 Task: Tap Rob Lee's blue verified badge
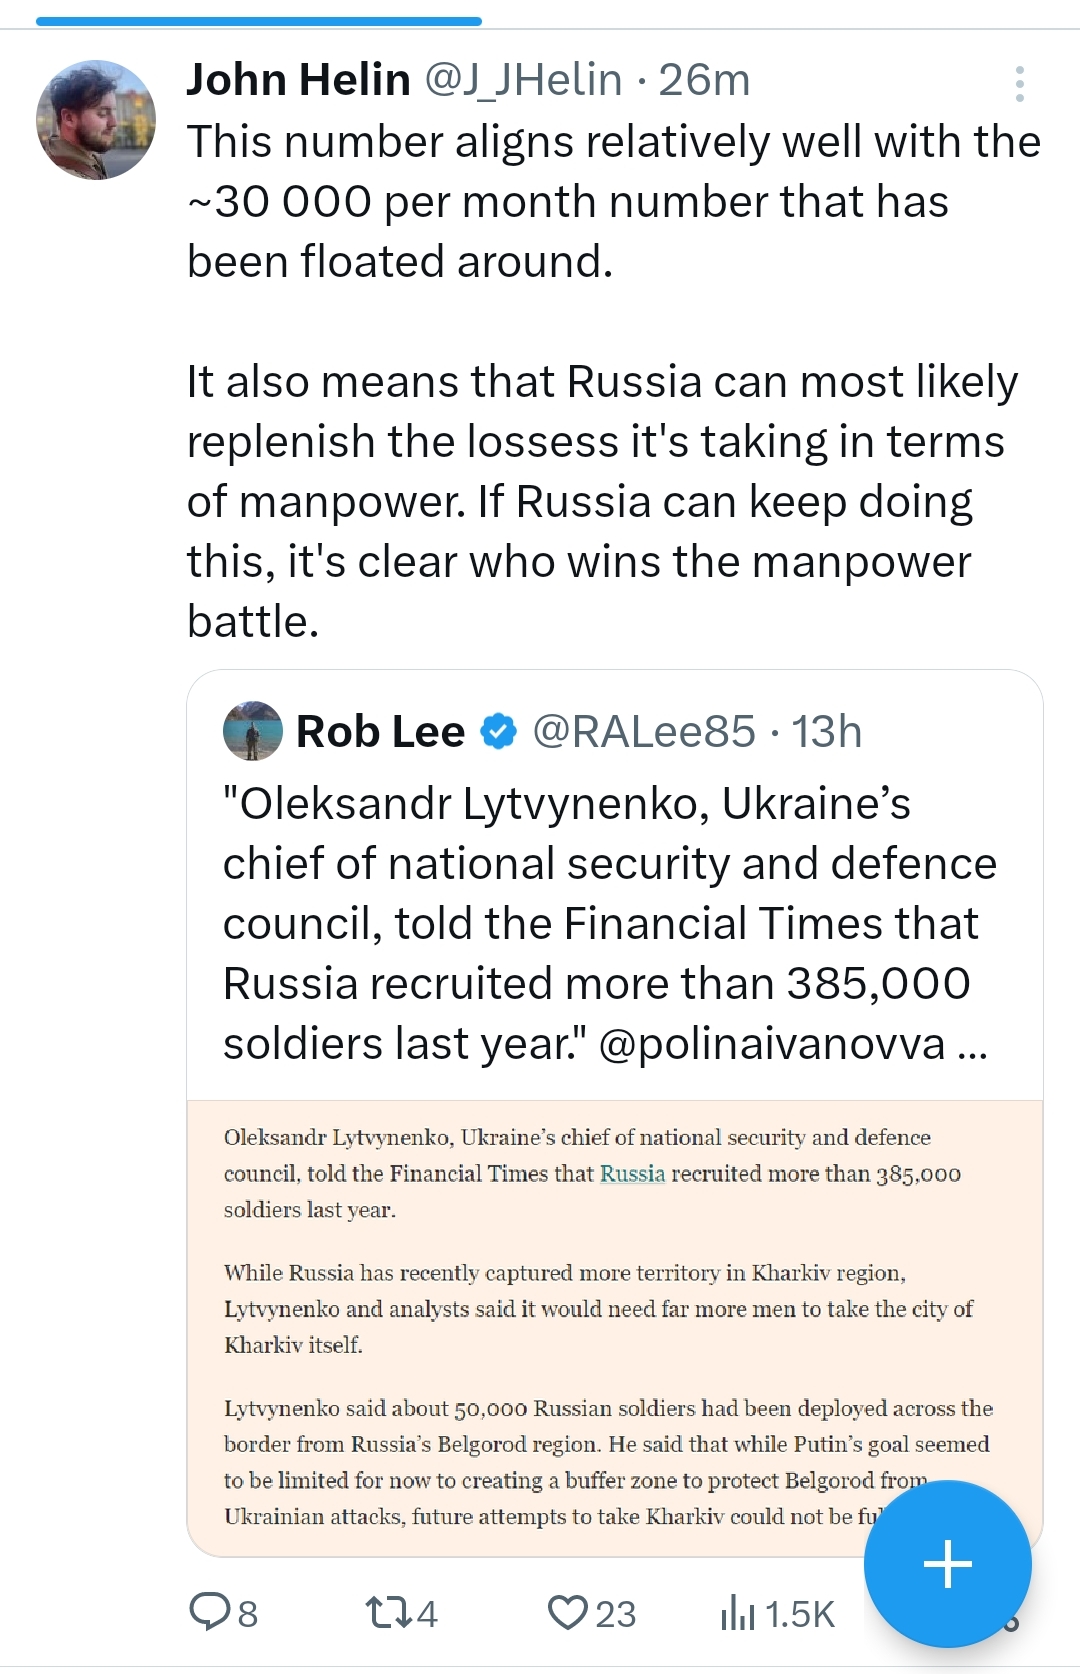(x=498, y=732)
